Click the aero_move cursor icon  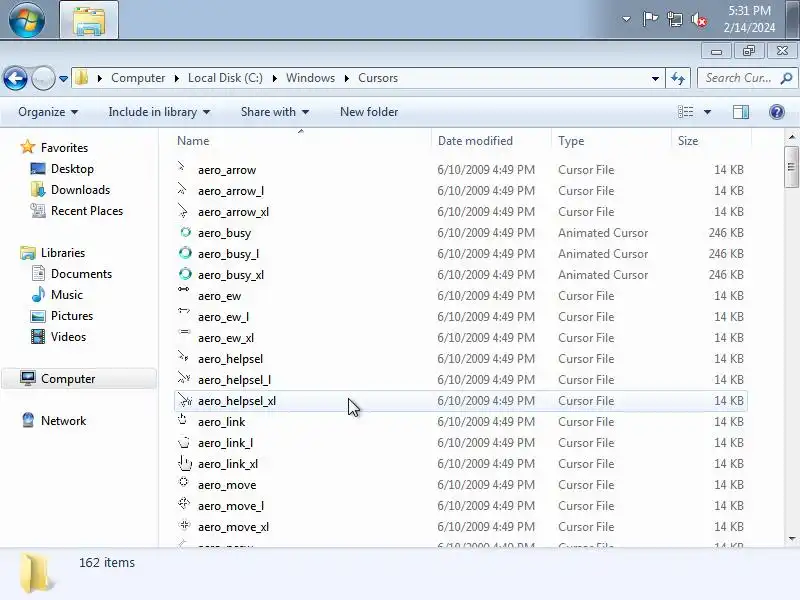click(184, 482)
